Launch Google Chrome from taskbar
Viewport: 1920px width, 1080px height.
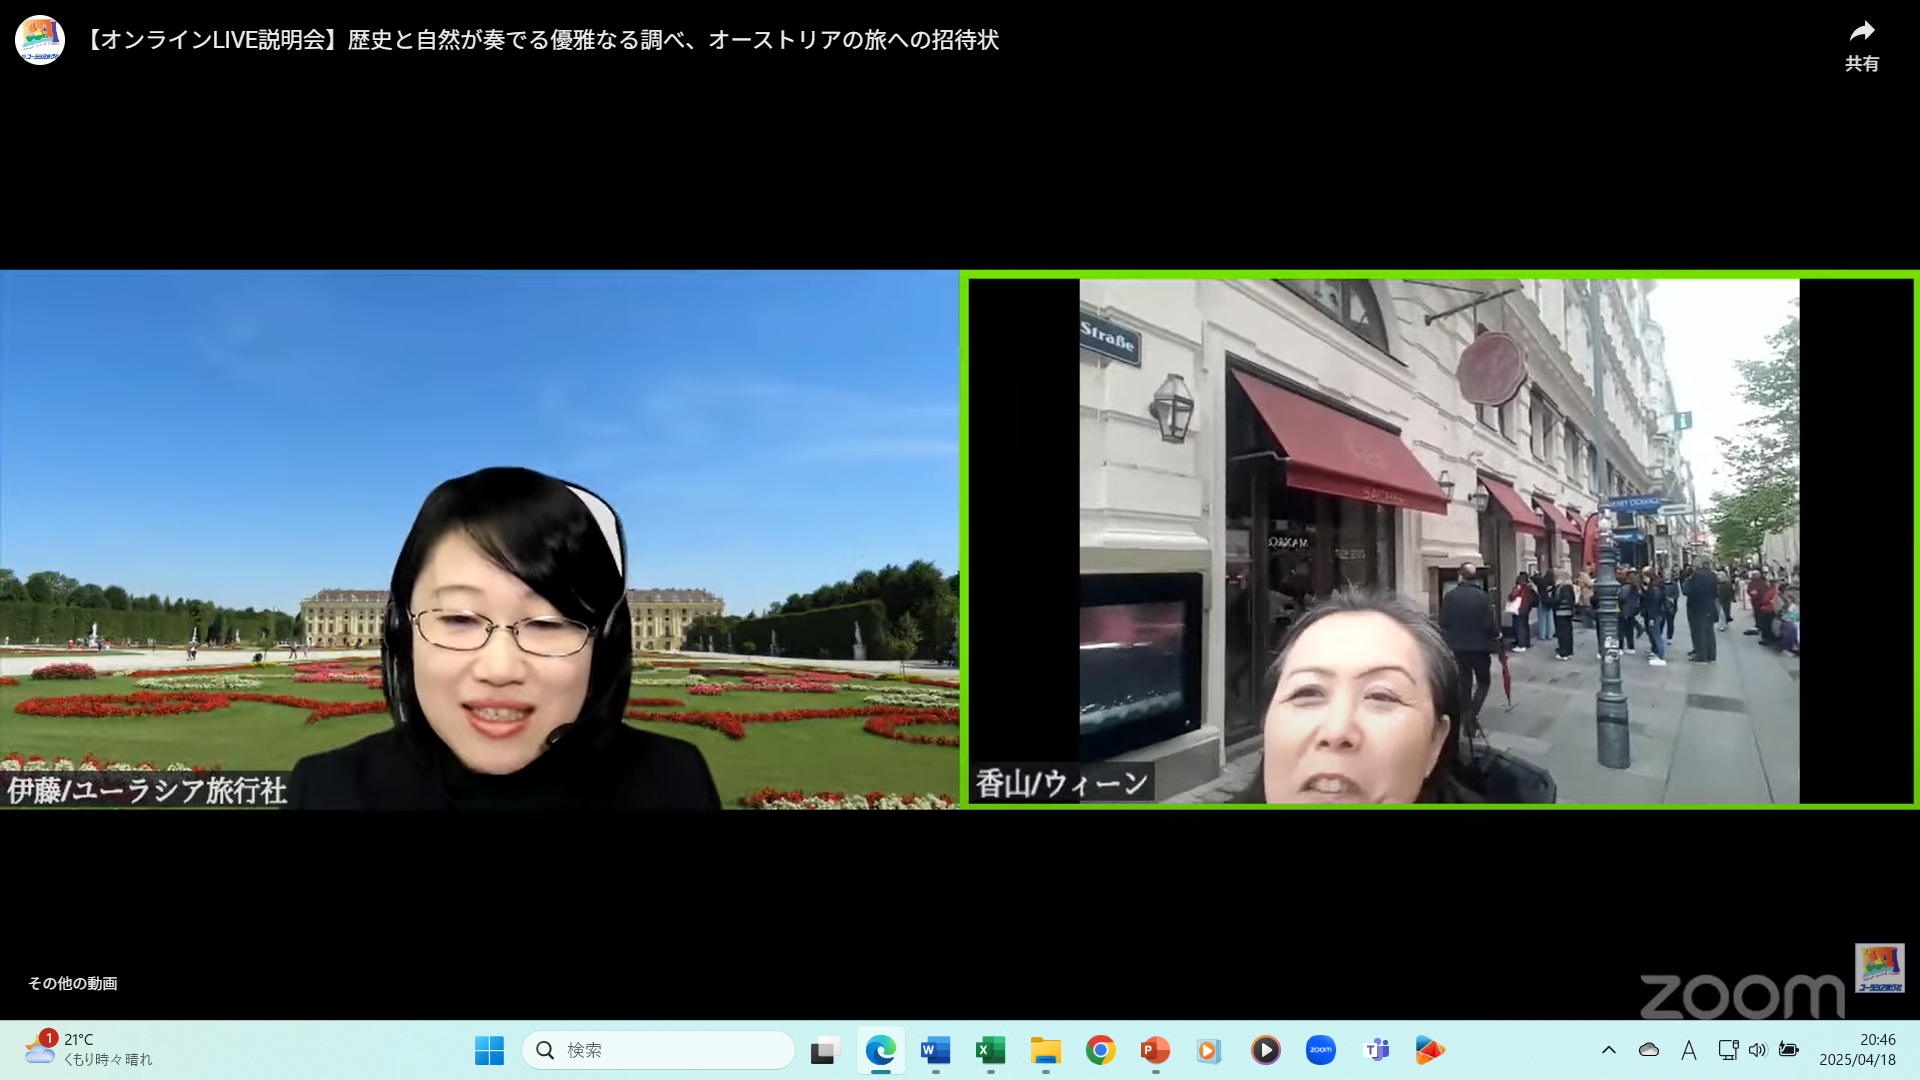pyautogui.click(x=1100, y=1050)
